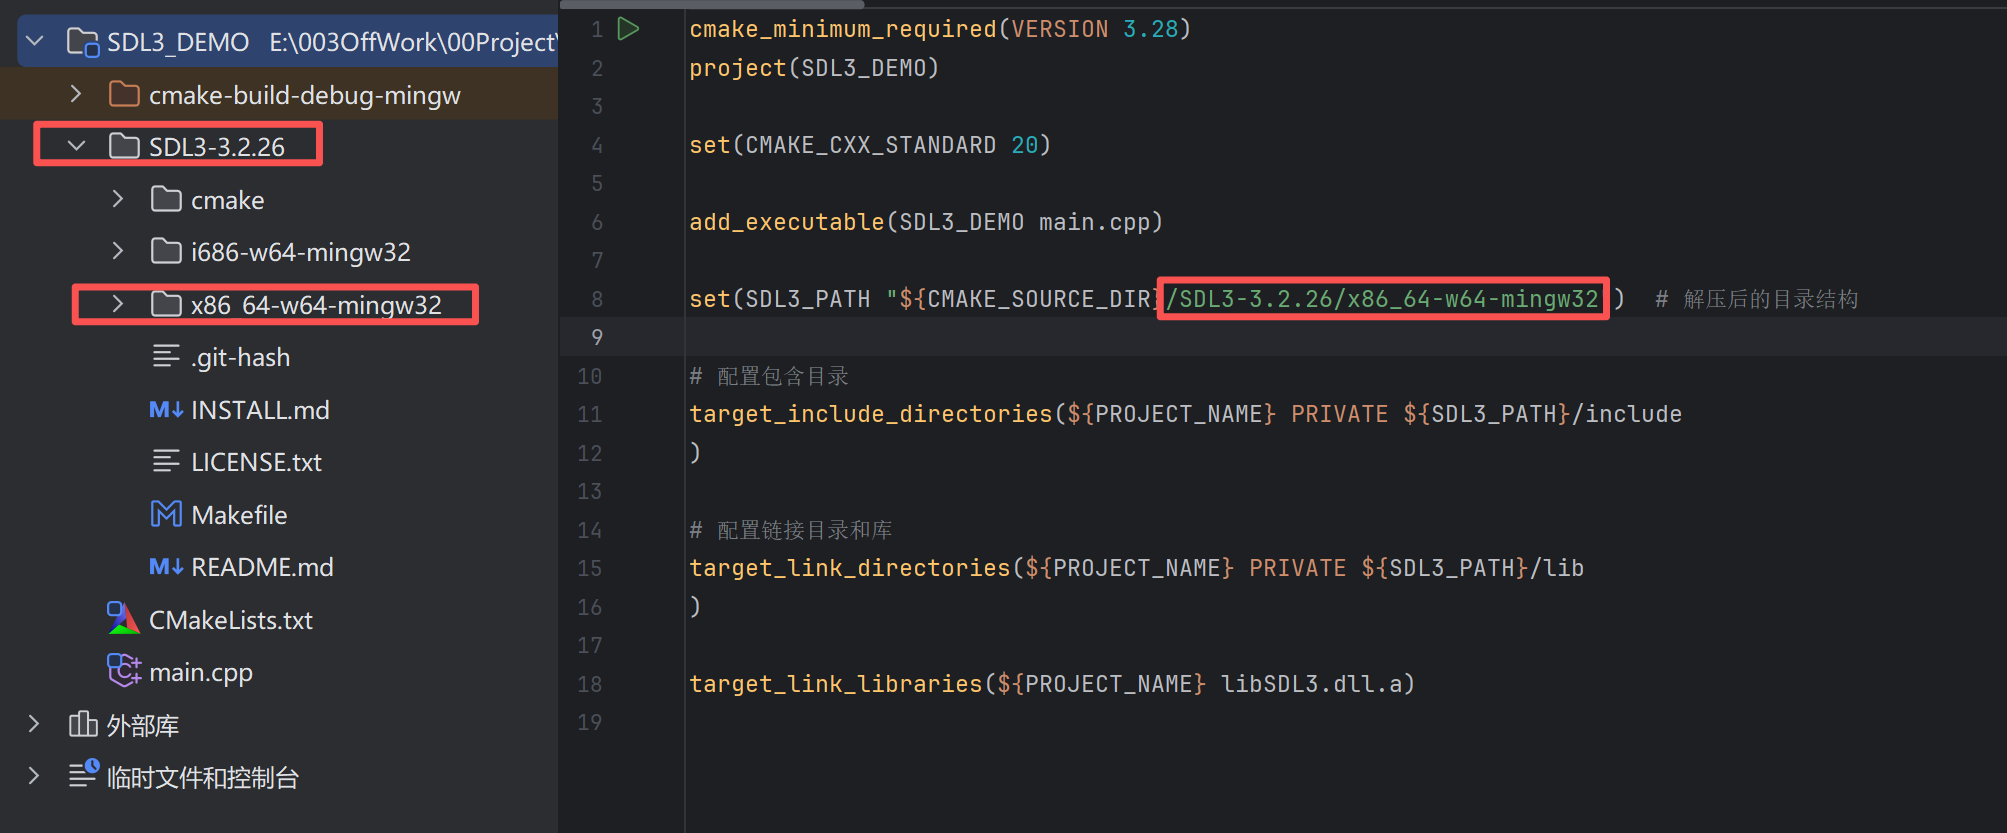This screenshot has height=833, width=2007.
Task: Click the project path E:\003OffWork text
Action: (413, 42)
